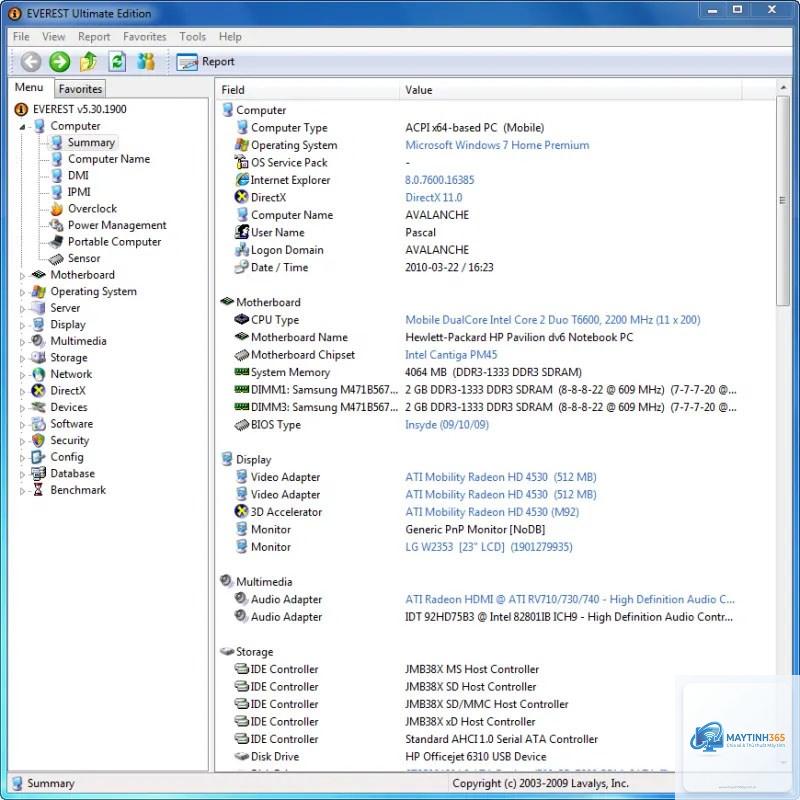Click the Software icon in tree
Image resolution: width=800 pixels, height=800 pixels.
point(38,424)
